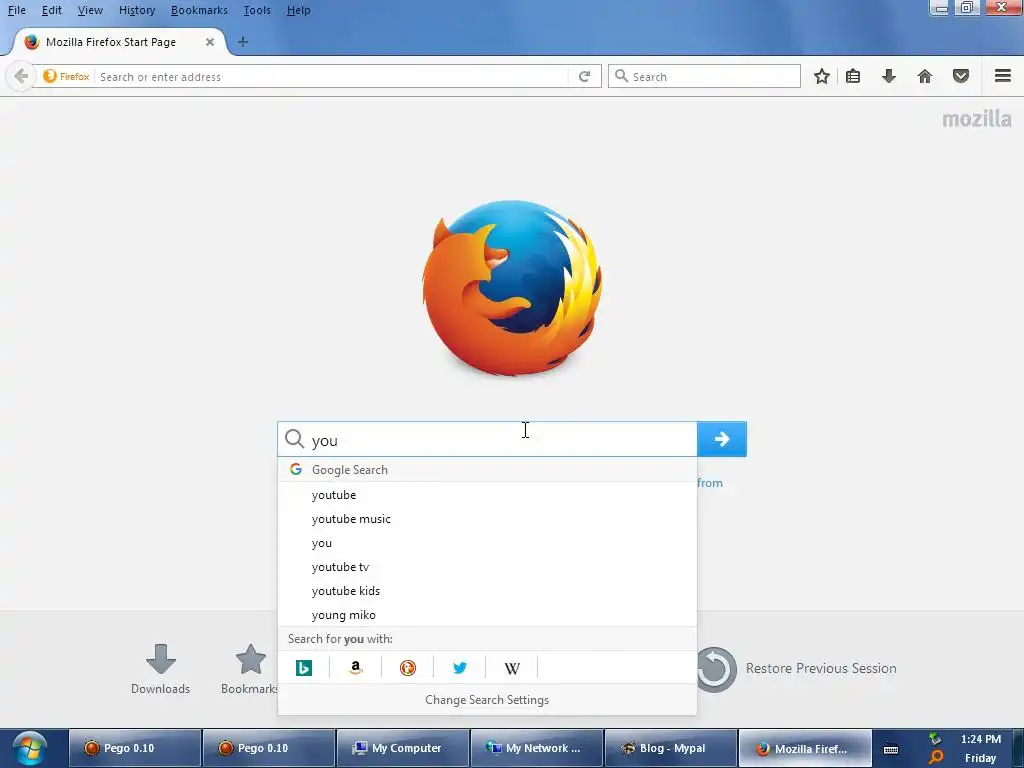Click the Restore Previous Session circular icon
The width and height of the screenshot is (1024, 768).
point(714,669)
